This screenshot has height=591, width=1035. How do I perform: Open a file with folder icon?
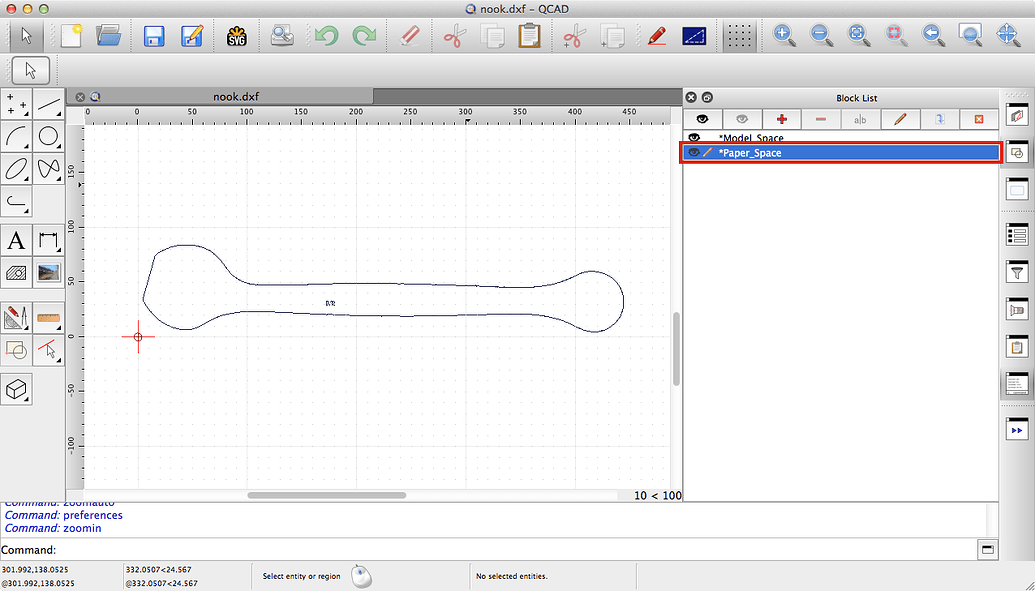tap(108, 36)
